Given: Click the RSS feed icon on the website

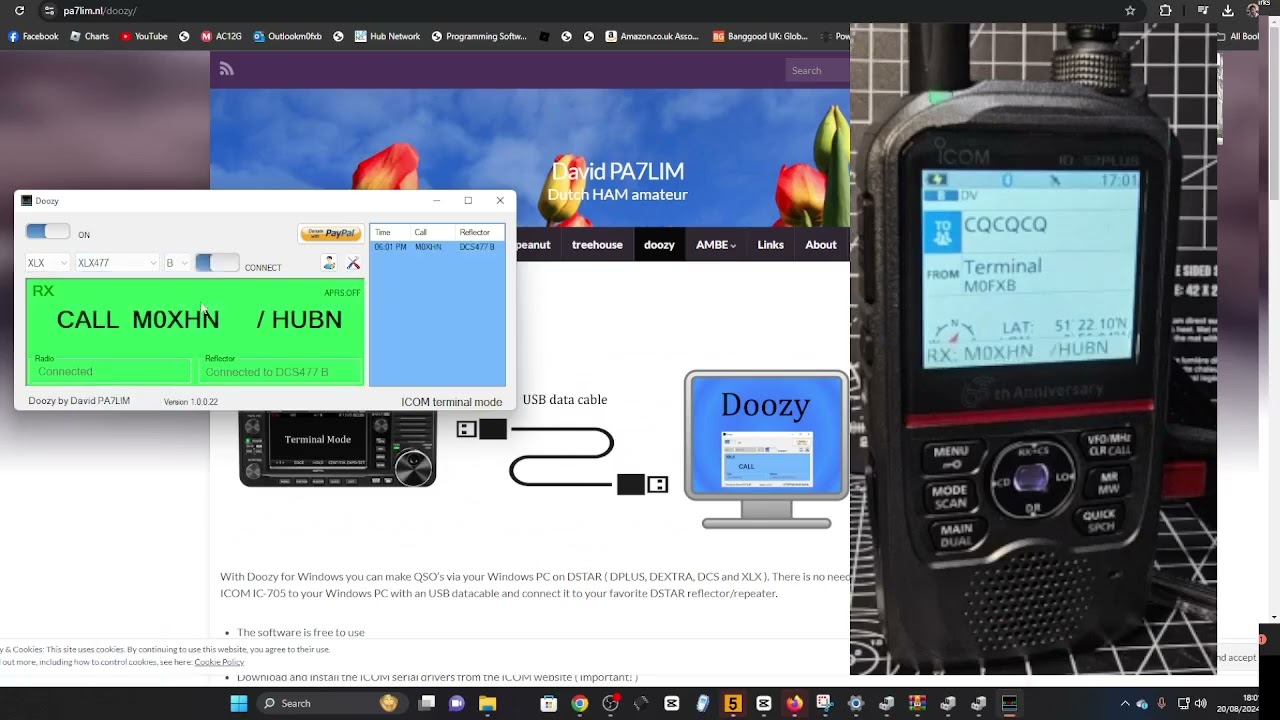Looking at the screenshot, I should pyautogui.click(x=227, y=69).
